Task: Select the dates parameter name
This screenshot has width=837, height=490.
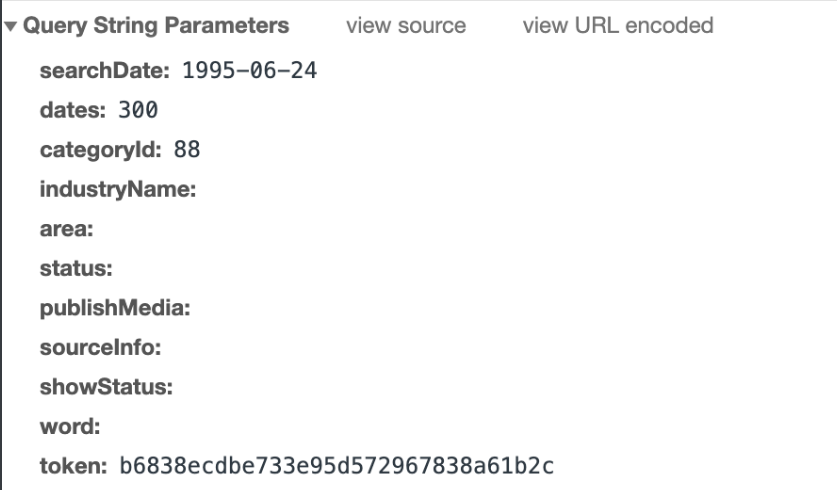Action: (x=68, y=111)
